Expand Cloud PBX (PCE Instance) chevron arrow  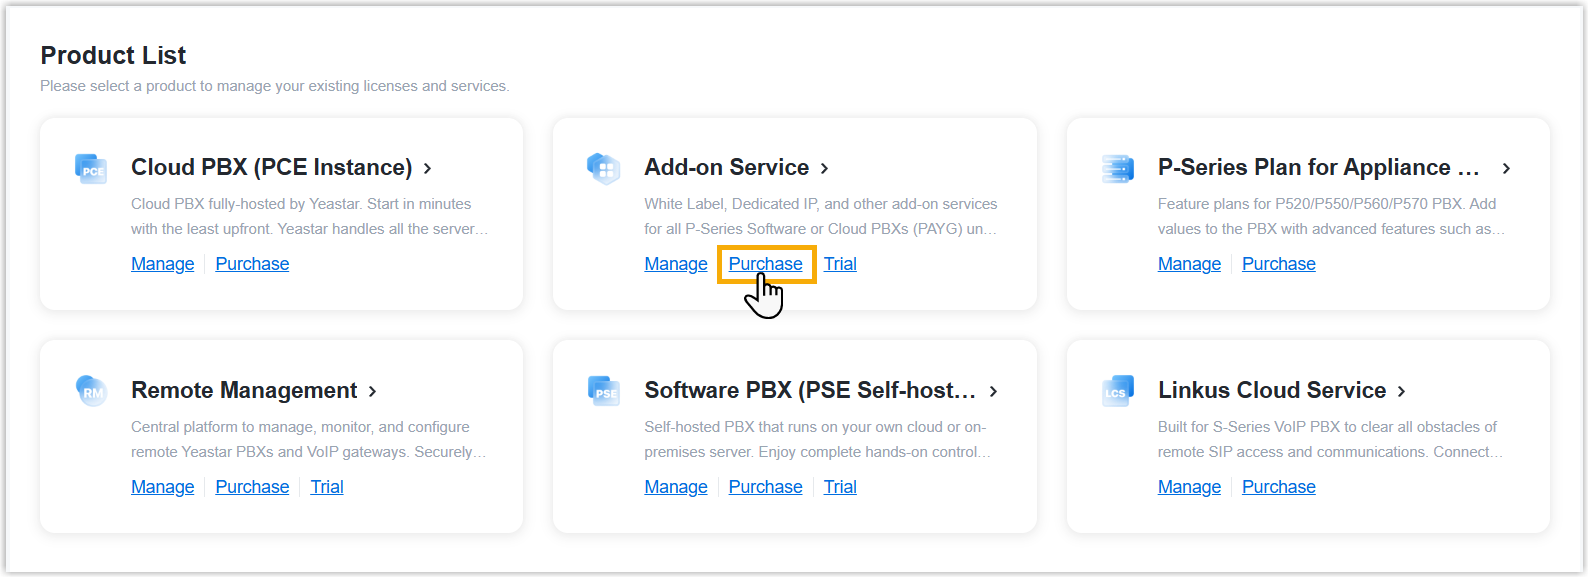click(x=427, y=168)
